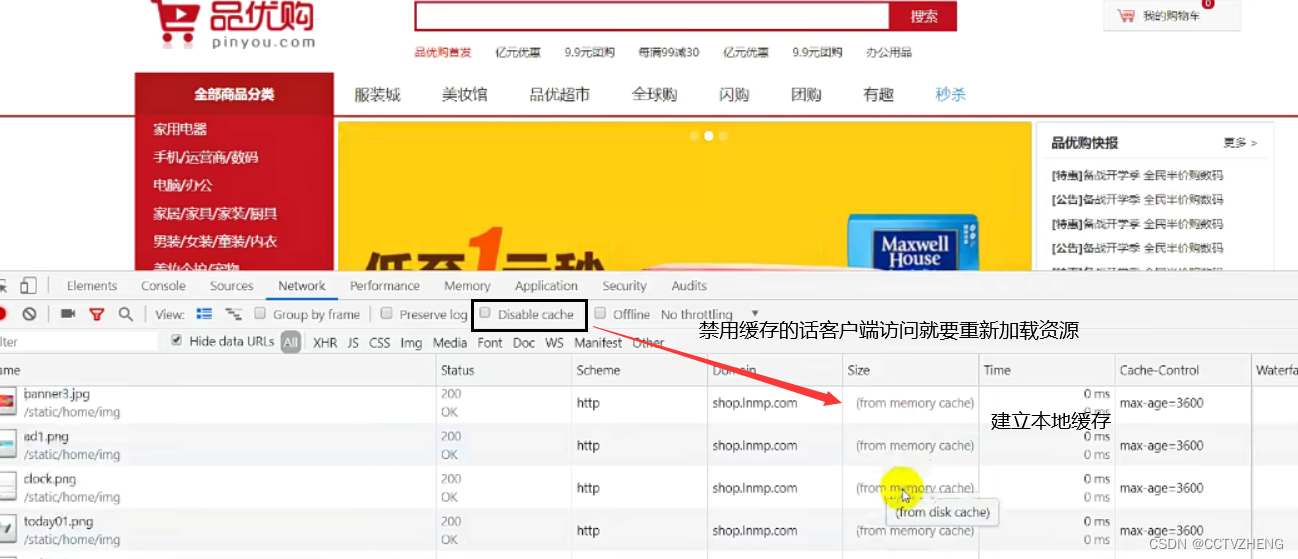Click the today01.png file thumbnail icon
Image resolution: width=1298 pixels, height=559 pixels.
9,530
